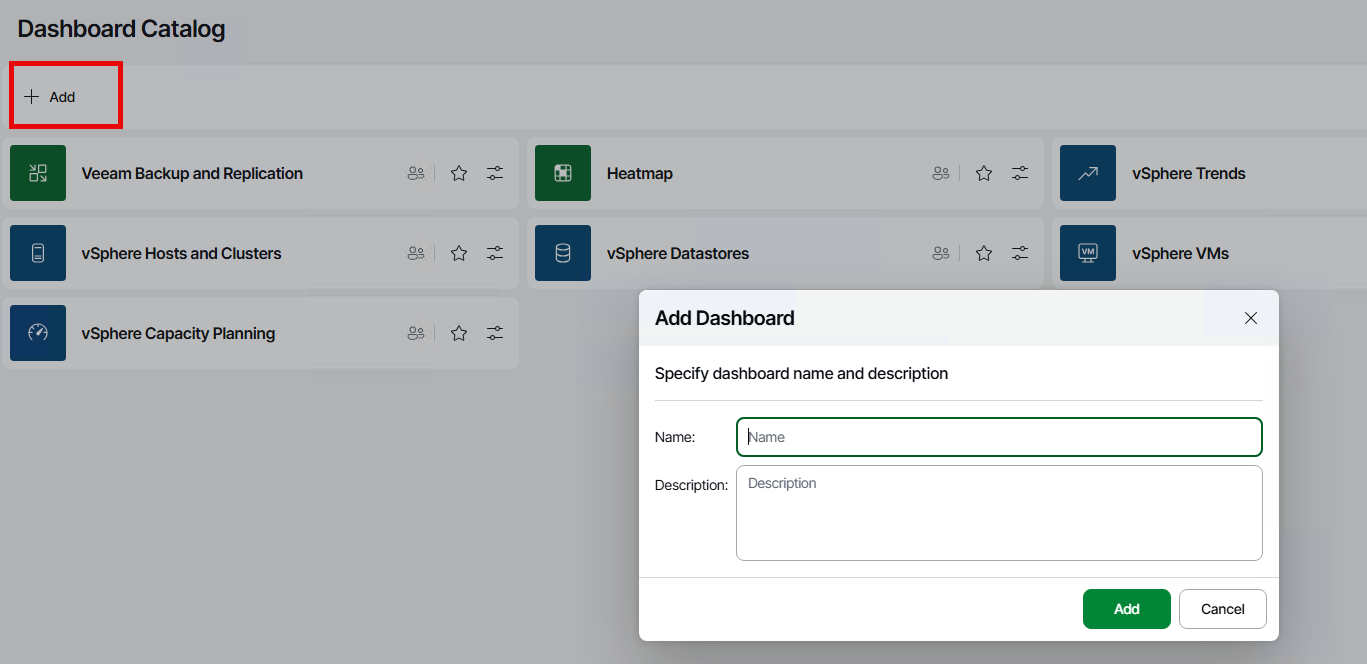Click sharing users icon for vSphere Hosts and Clusters
The image size is (1367, 664).
(416, 253)
